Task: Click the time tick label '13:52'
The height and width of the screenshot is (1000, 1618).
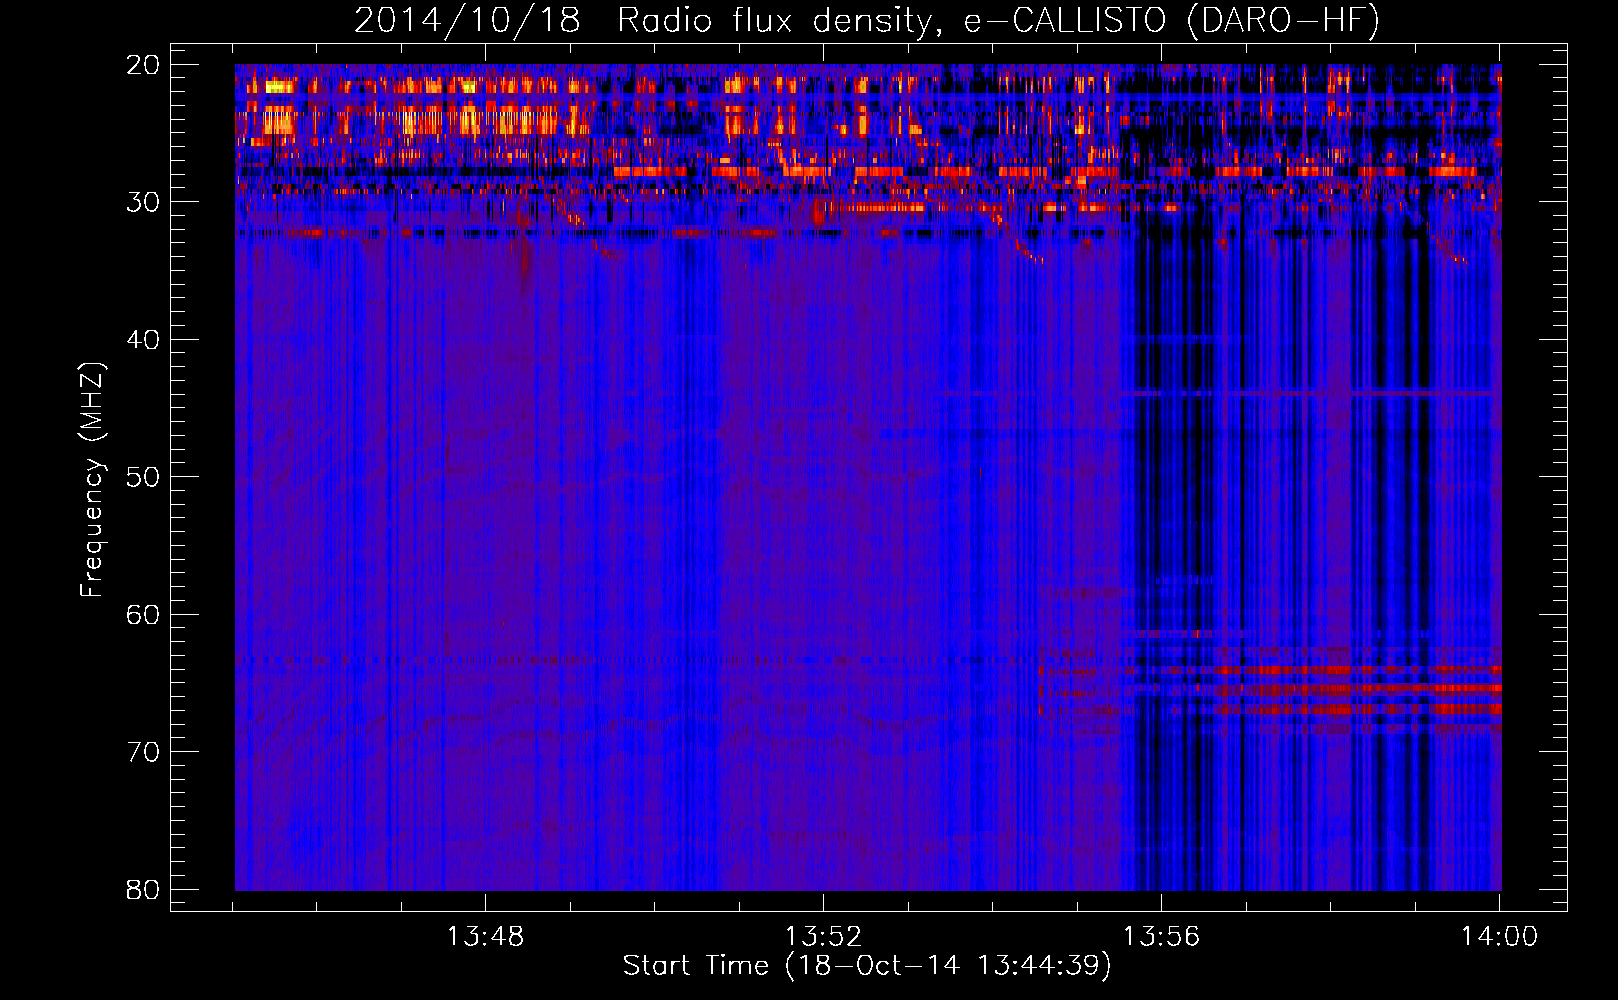Action: click(x=823, y=937)
